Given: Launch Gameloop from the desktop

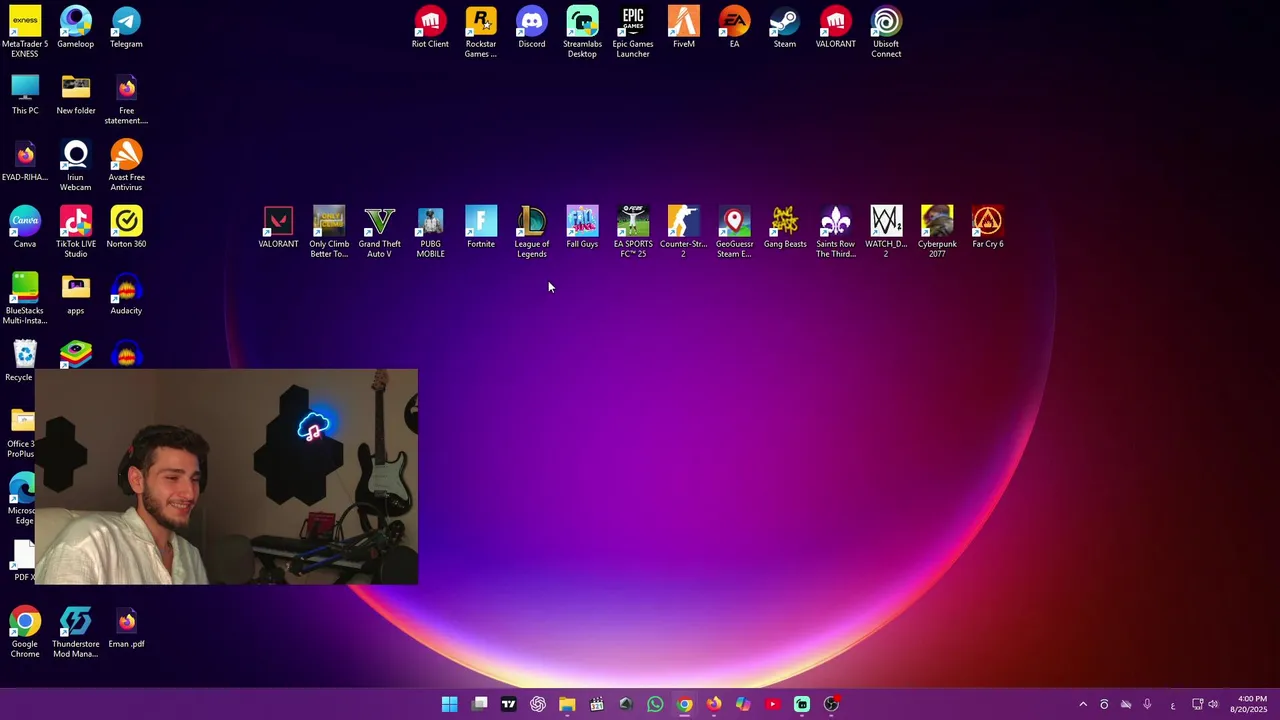Looking at the screenshot, I should 75,27.
